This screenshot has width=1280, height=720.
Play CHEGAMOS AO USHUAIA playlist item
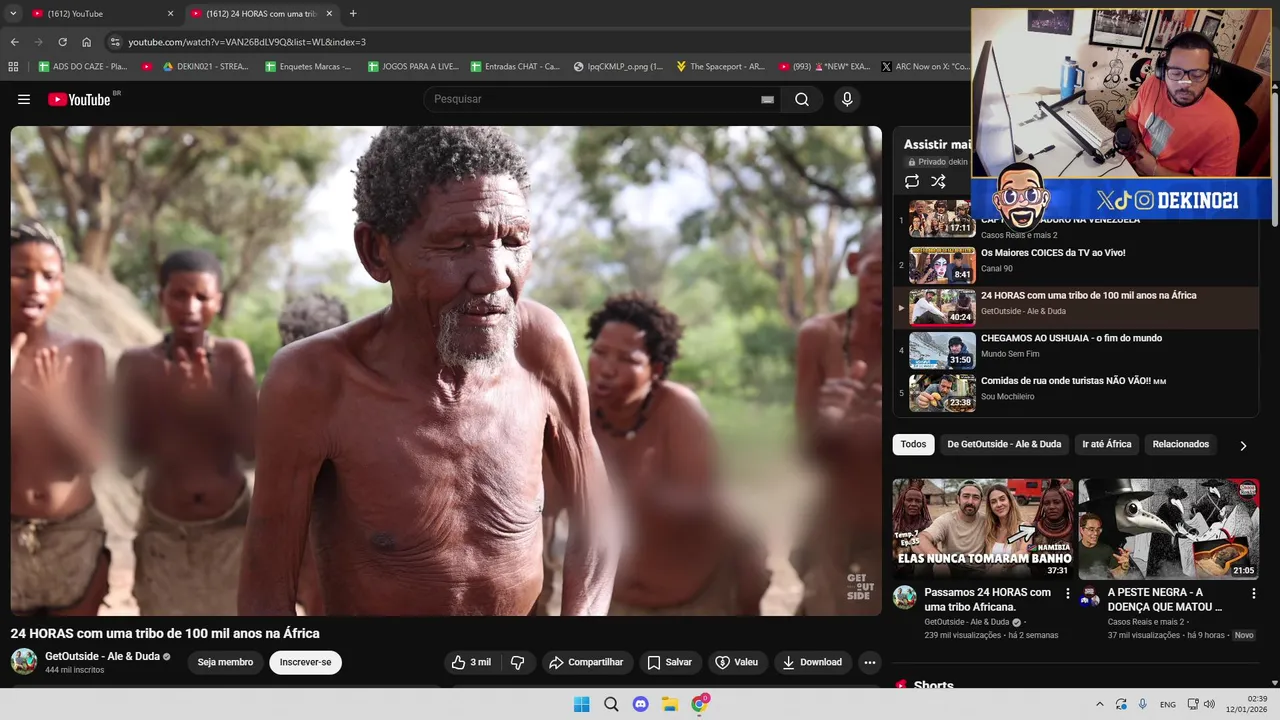click(x=1074, y=350)
